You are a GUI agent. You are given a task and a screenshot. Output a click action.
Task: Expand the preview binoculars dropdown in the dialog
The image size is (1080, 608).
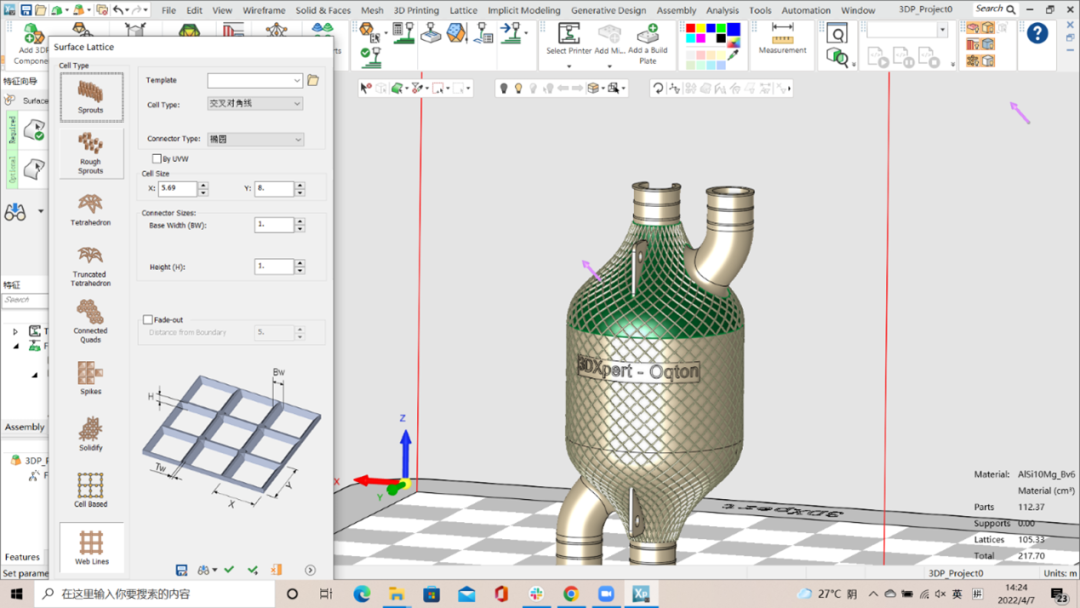215,570
